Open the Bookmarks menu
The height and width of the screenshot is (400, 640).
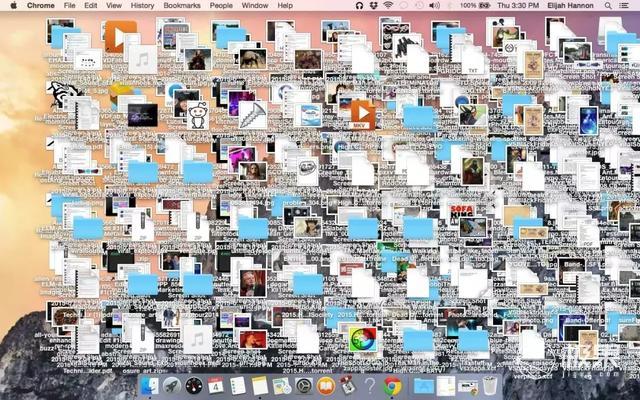pyautogui.click(x=182, y=5)
